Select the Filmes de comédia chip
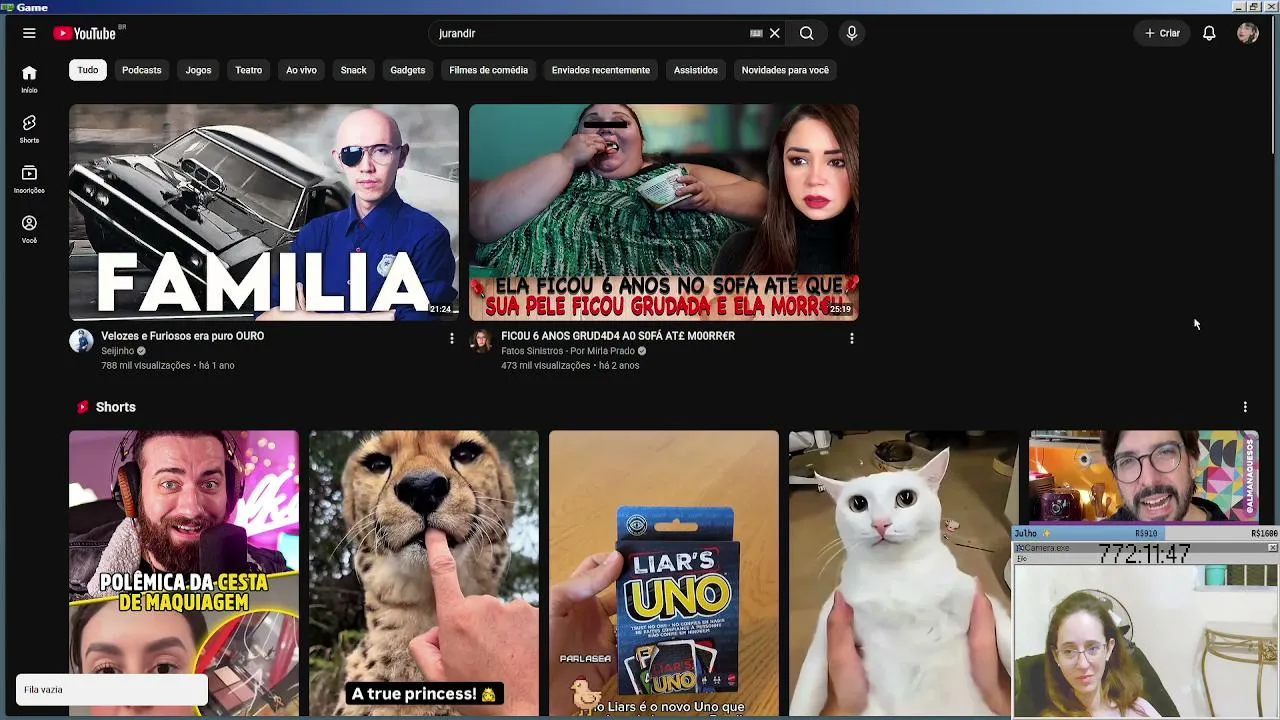Viewport: 1280px width, 720px height. [x=488, y=70]
